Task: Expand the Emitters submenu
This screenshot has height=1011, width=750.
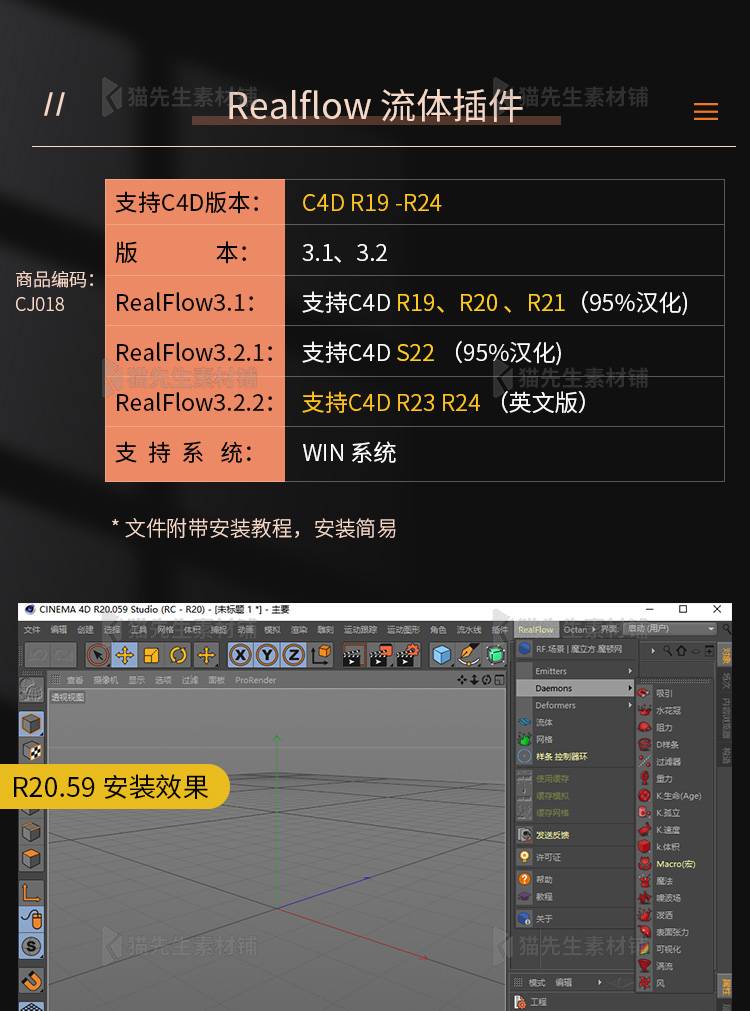Action: tap(576, 671)
